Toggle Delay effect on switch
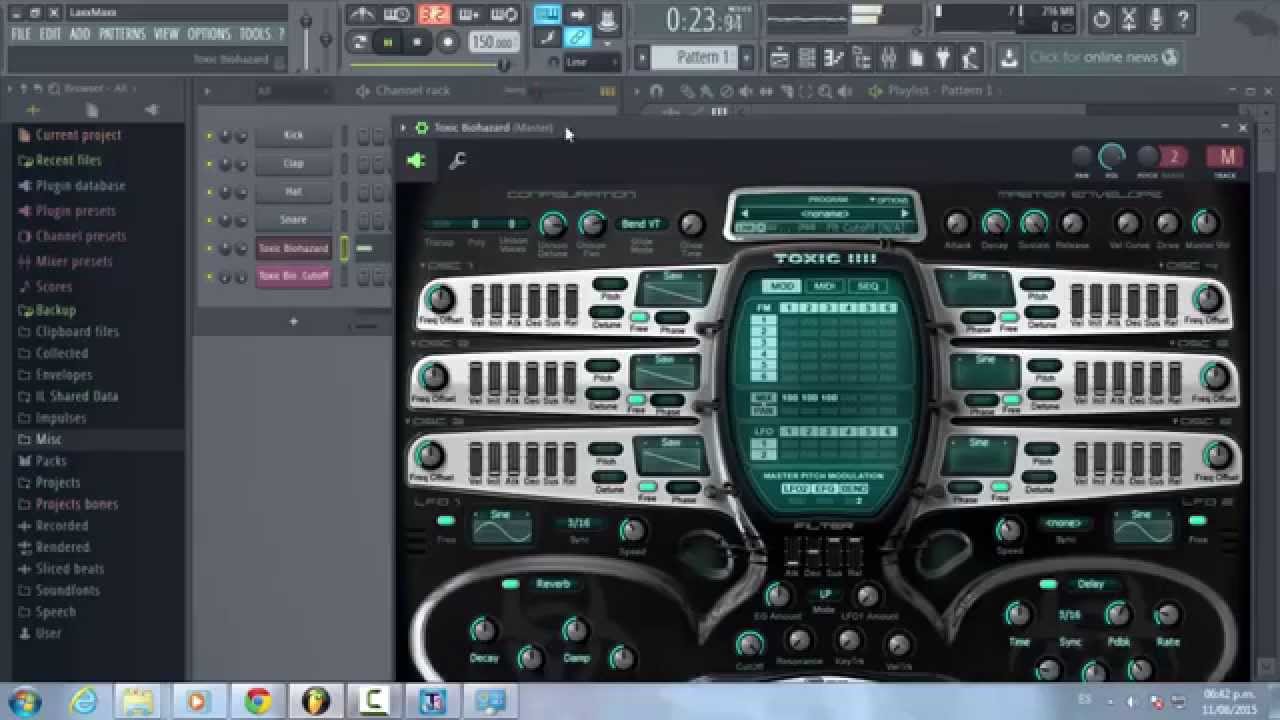Image resolution: width=1280 pixels, height=720 pixels. [x=1048, y=584]
